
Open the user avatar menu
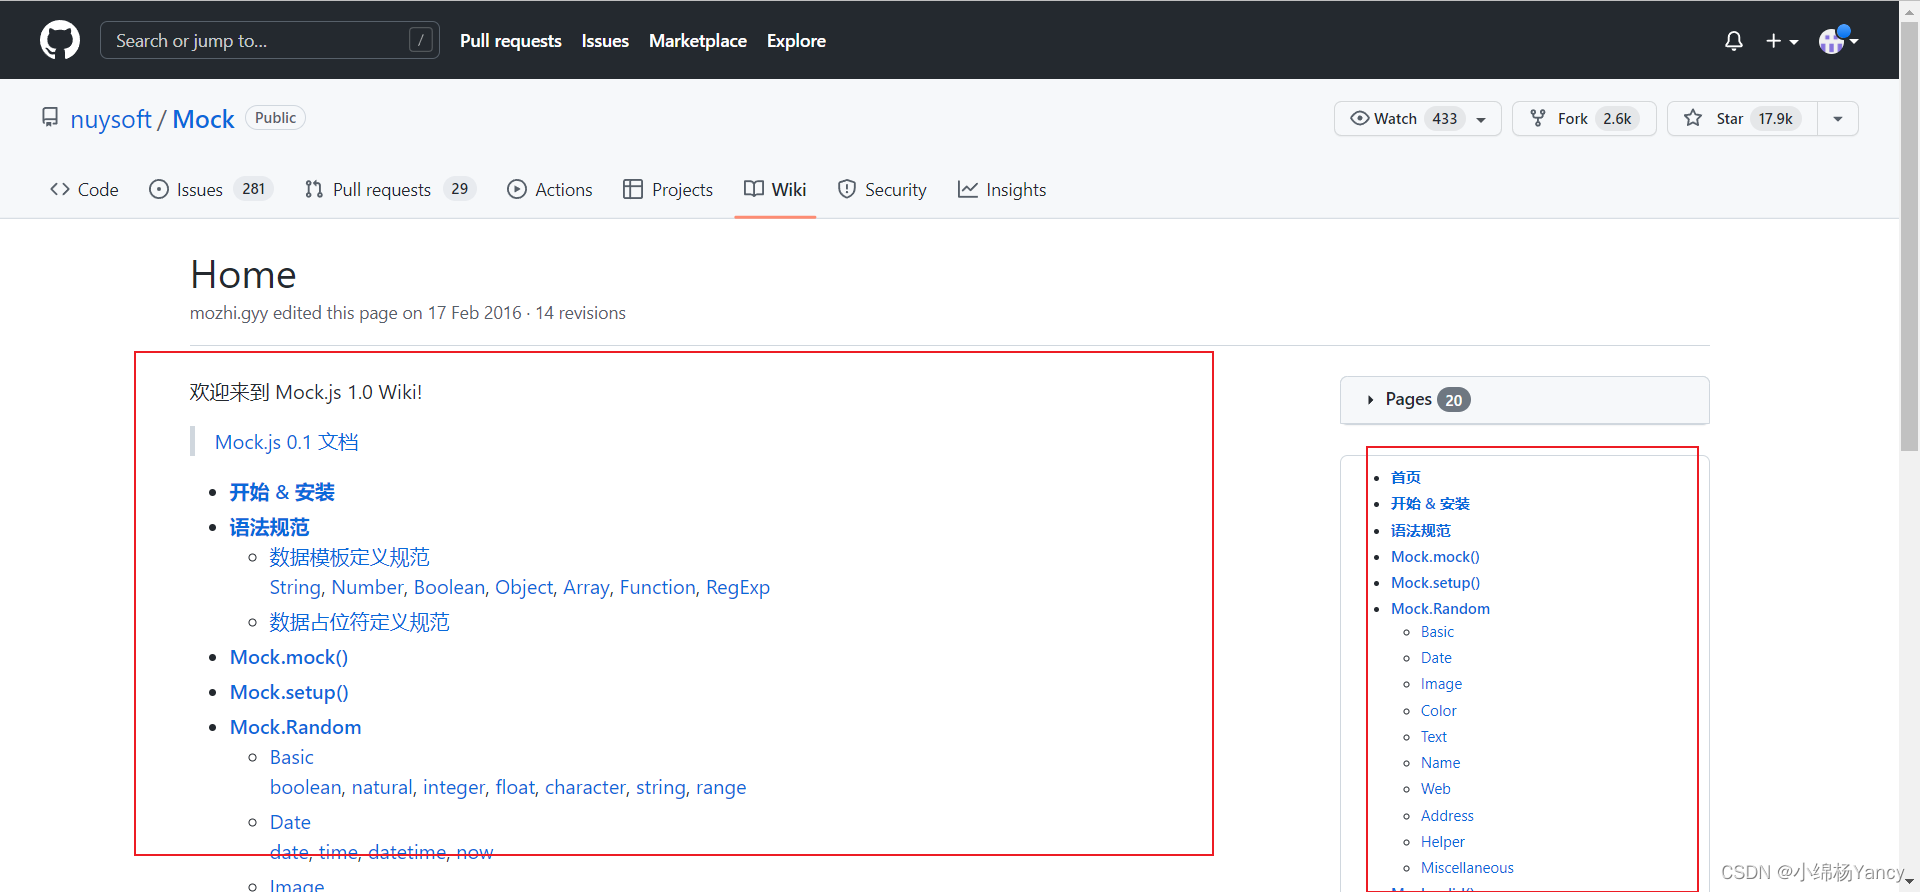pyautogui.click(x=1838, y=40)
